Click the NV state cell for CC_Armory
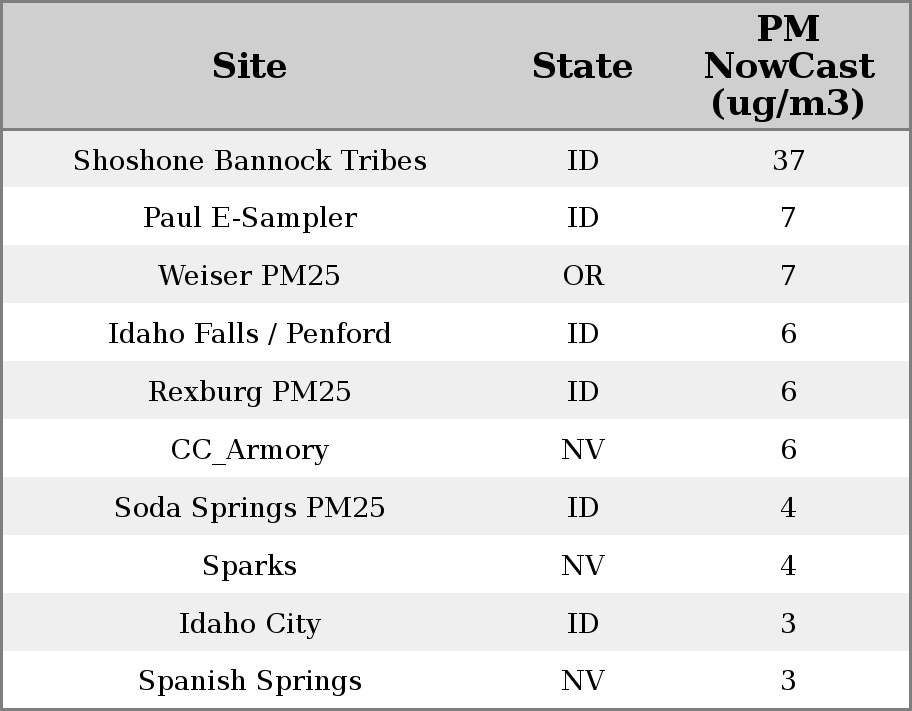Screen dimensions: 912x711 point(583,450)
